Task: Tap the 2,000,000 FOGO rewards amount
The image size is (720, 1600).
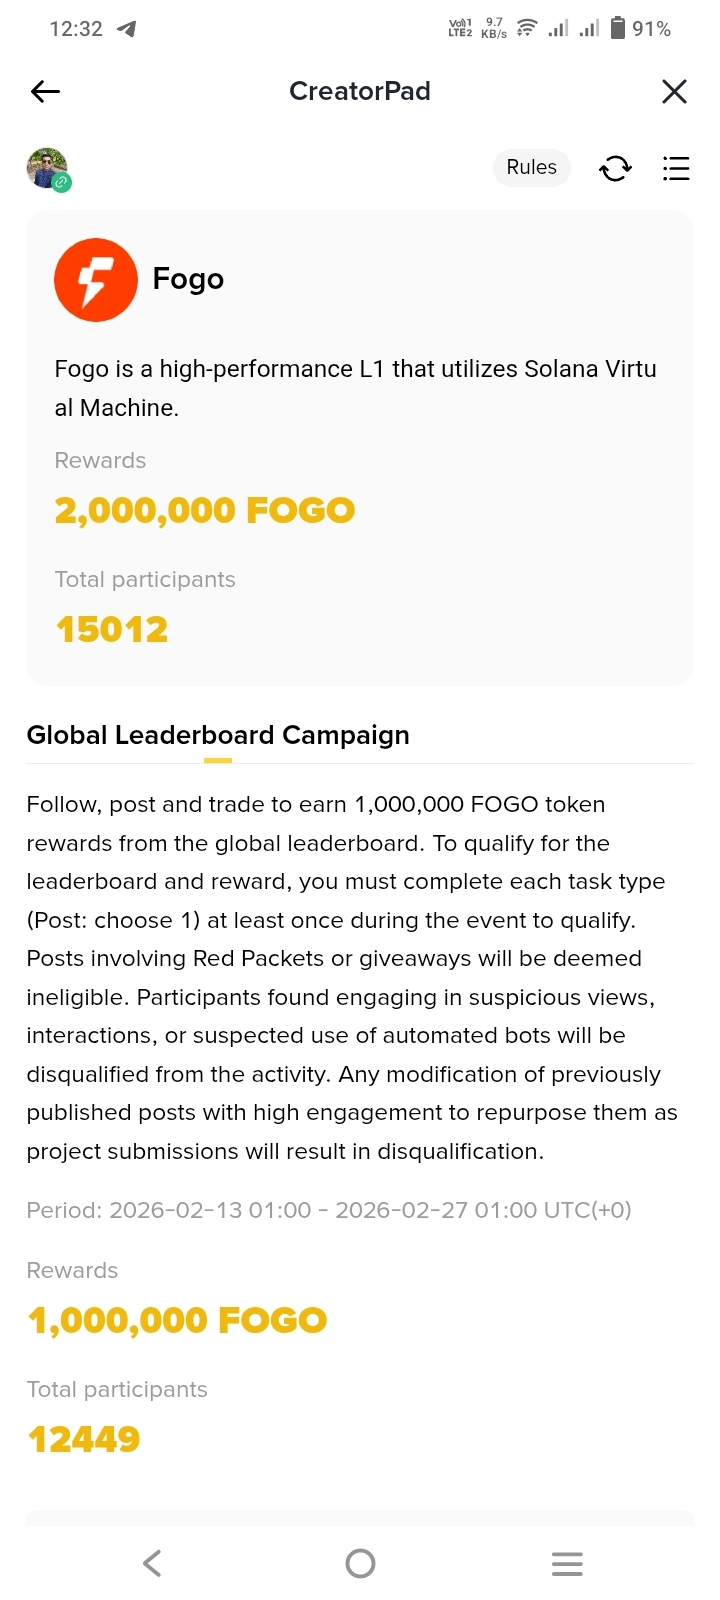Action: pyautogui.click(x=205, y=511)
